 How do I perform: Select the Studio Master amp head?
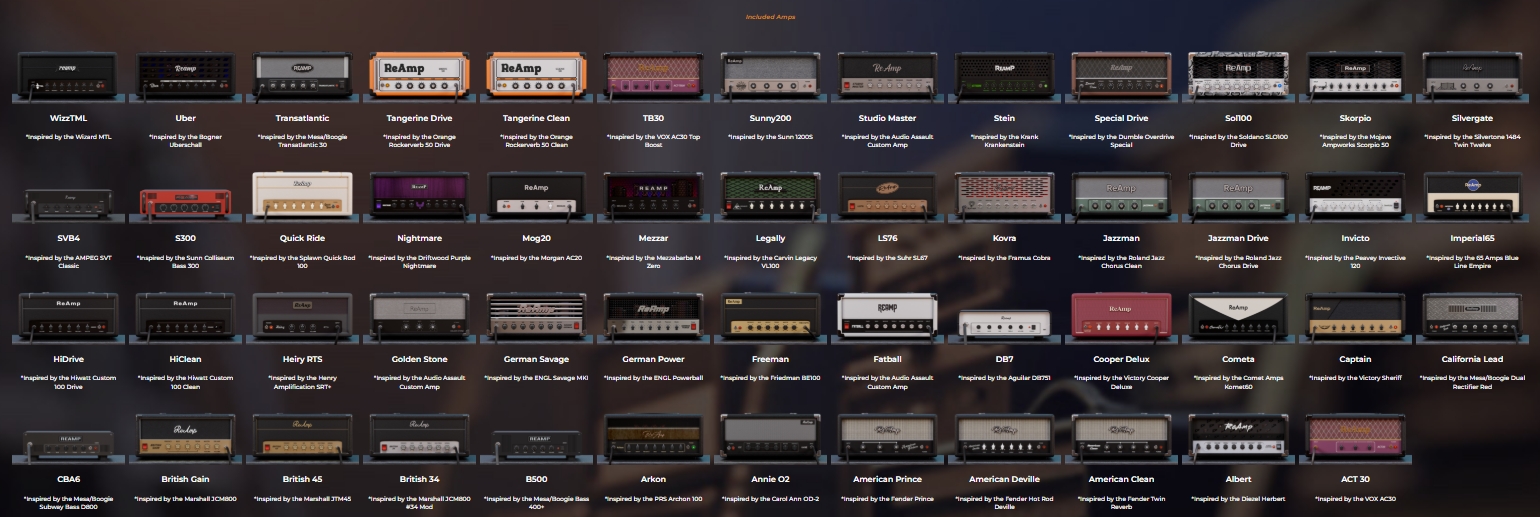(887, 77)
